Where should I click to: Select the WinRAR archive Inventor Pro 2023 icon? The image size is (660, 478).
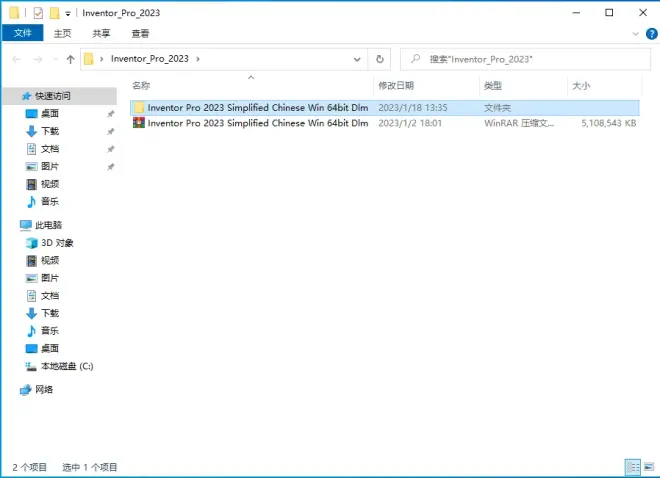[x=138, y=123]
